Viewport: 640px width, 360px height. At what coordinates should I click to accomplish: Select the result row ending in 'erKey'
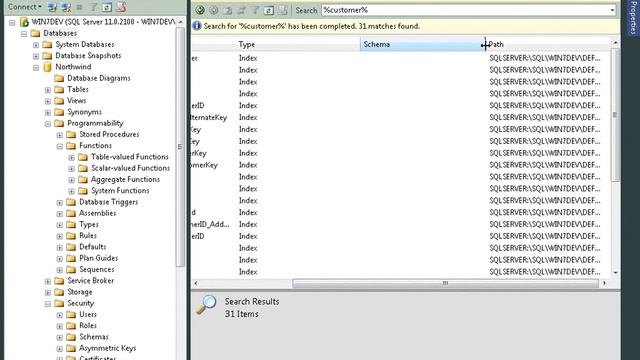pyautogui.click(x=401, y=153)
